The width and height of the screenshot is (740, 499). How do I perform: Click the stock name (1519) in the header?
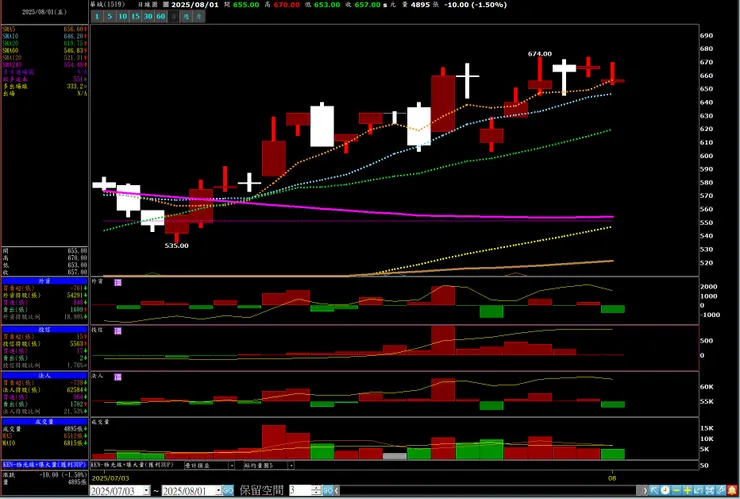(x=109, y=5)
